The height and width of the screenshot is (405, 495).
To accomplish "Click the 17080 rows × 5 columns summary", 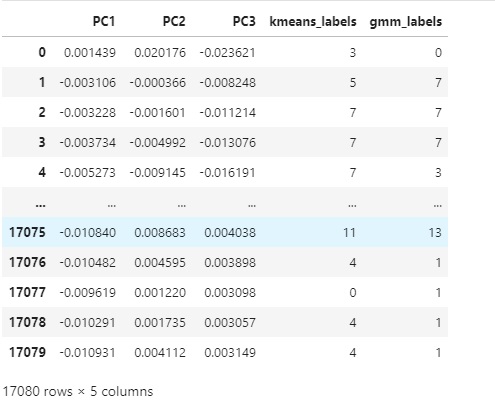I will (78, 391).
